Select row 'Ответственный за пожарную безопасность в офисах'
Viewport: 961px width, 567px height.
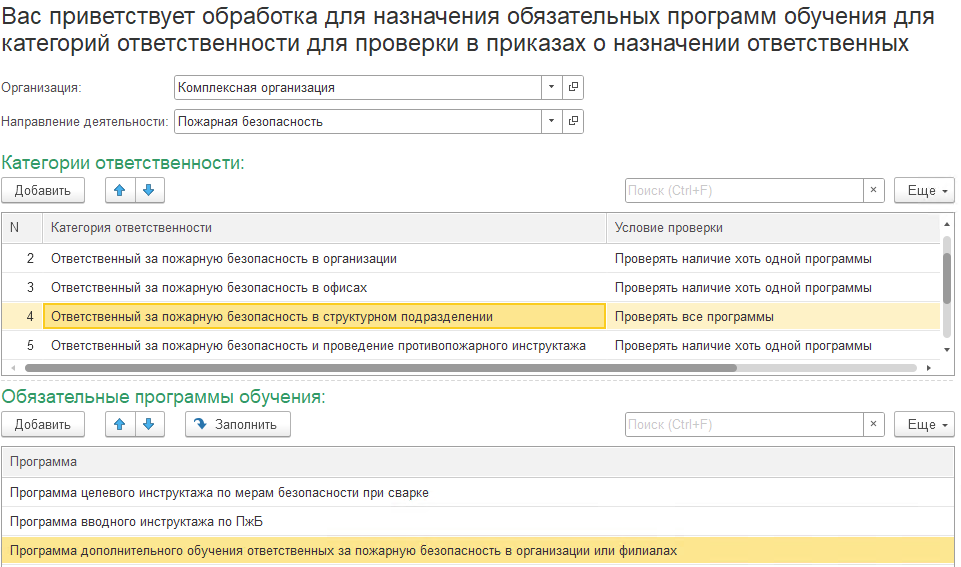(209, 287)
